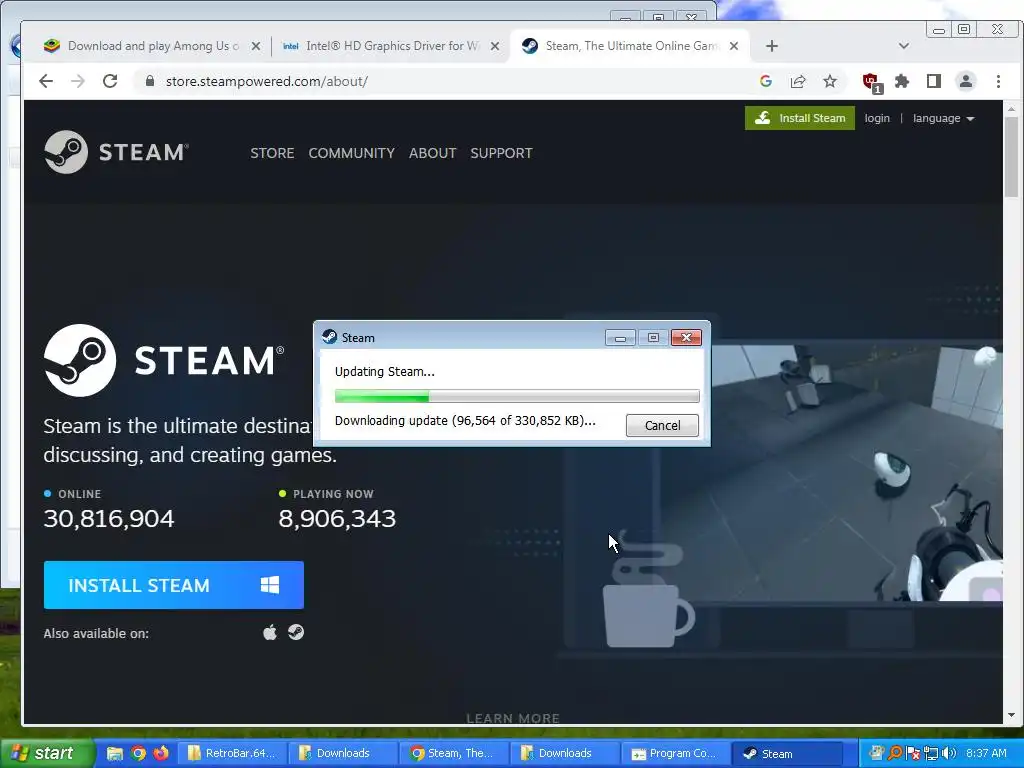This screenshot has height=768, width=1024.
Task: Open the Windows start button
Action: 47,753
